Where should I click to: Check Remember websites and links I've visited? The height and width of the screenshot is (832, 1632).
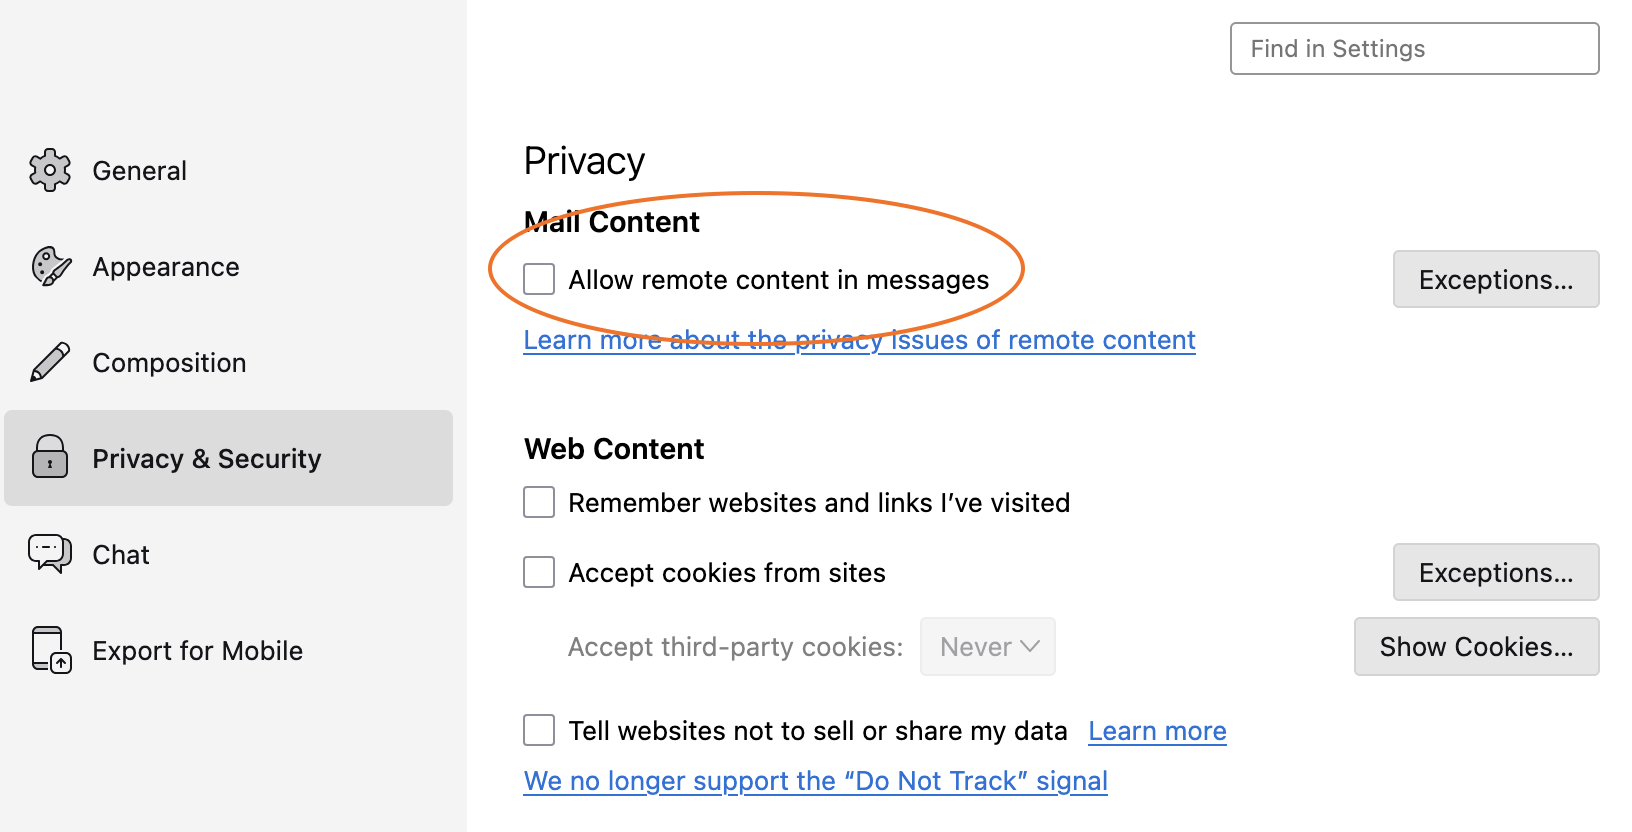point(539,502)
